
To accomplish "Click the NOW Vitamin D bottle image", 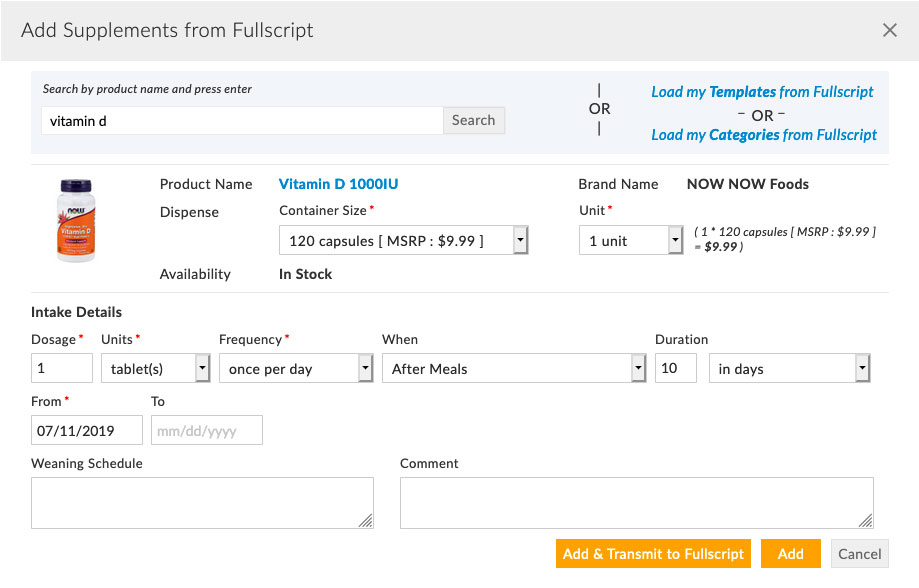I will click(x=78, y=219).
